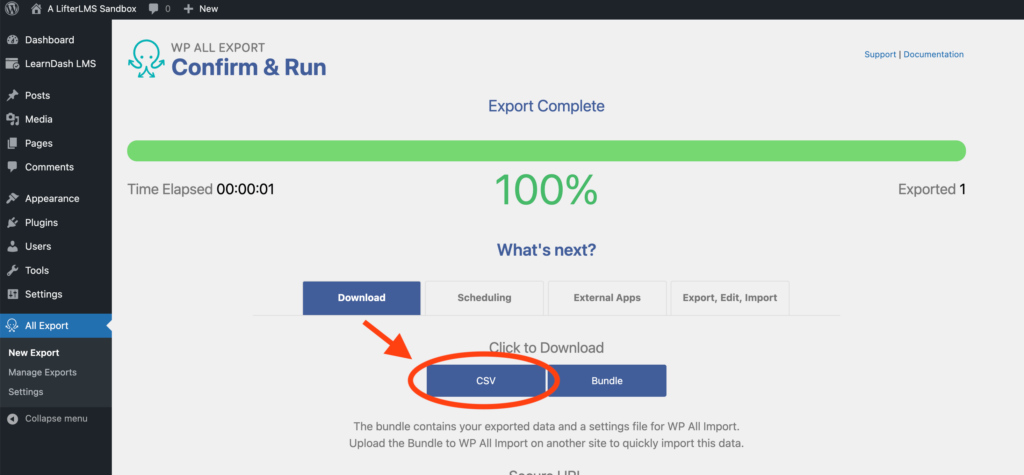The height and width of the screenshot is (475, 1024).
Task: Open Settings under All Export submenu
Action: tap(25, 392)
